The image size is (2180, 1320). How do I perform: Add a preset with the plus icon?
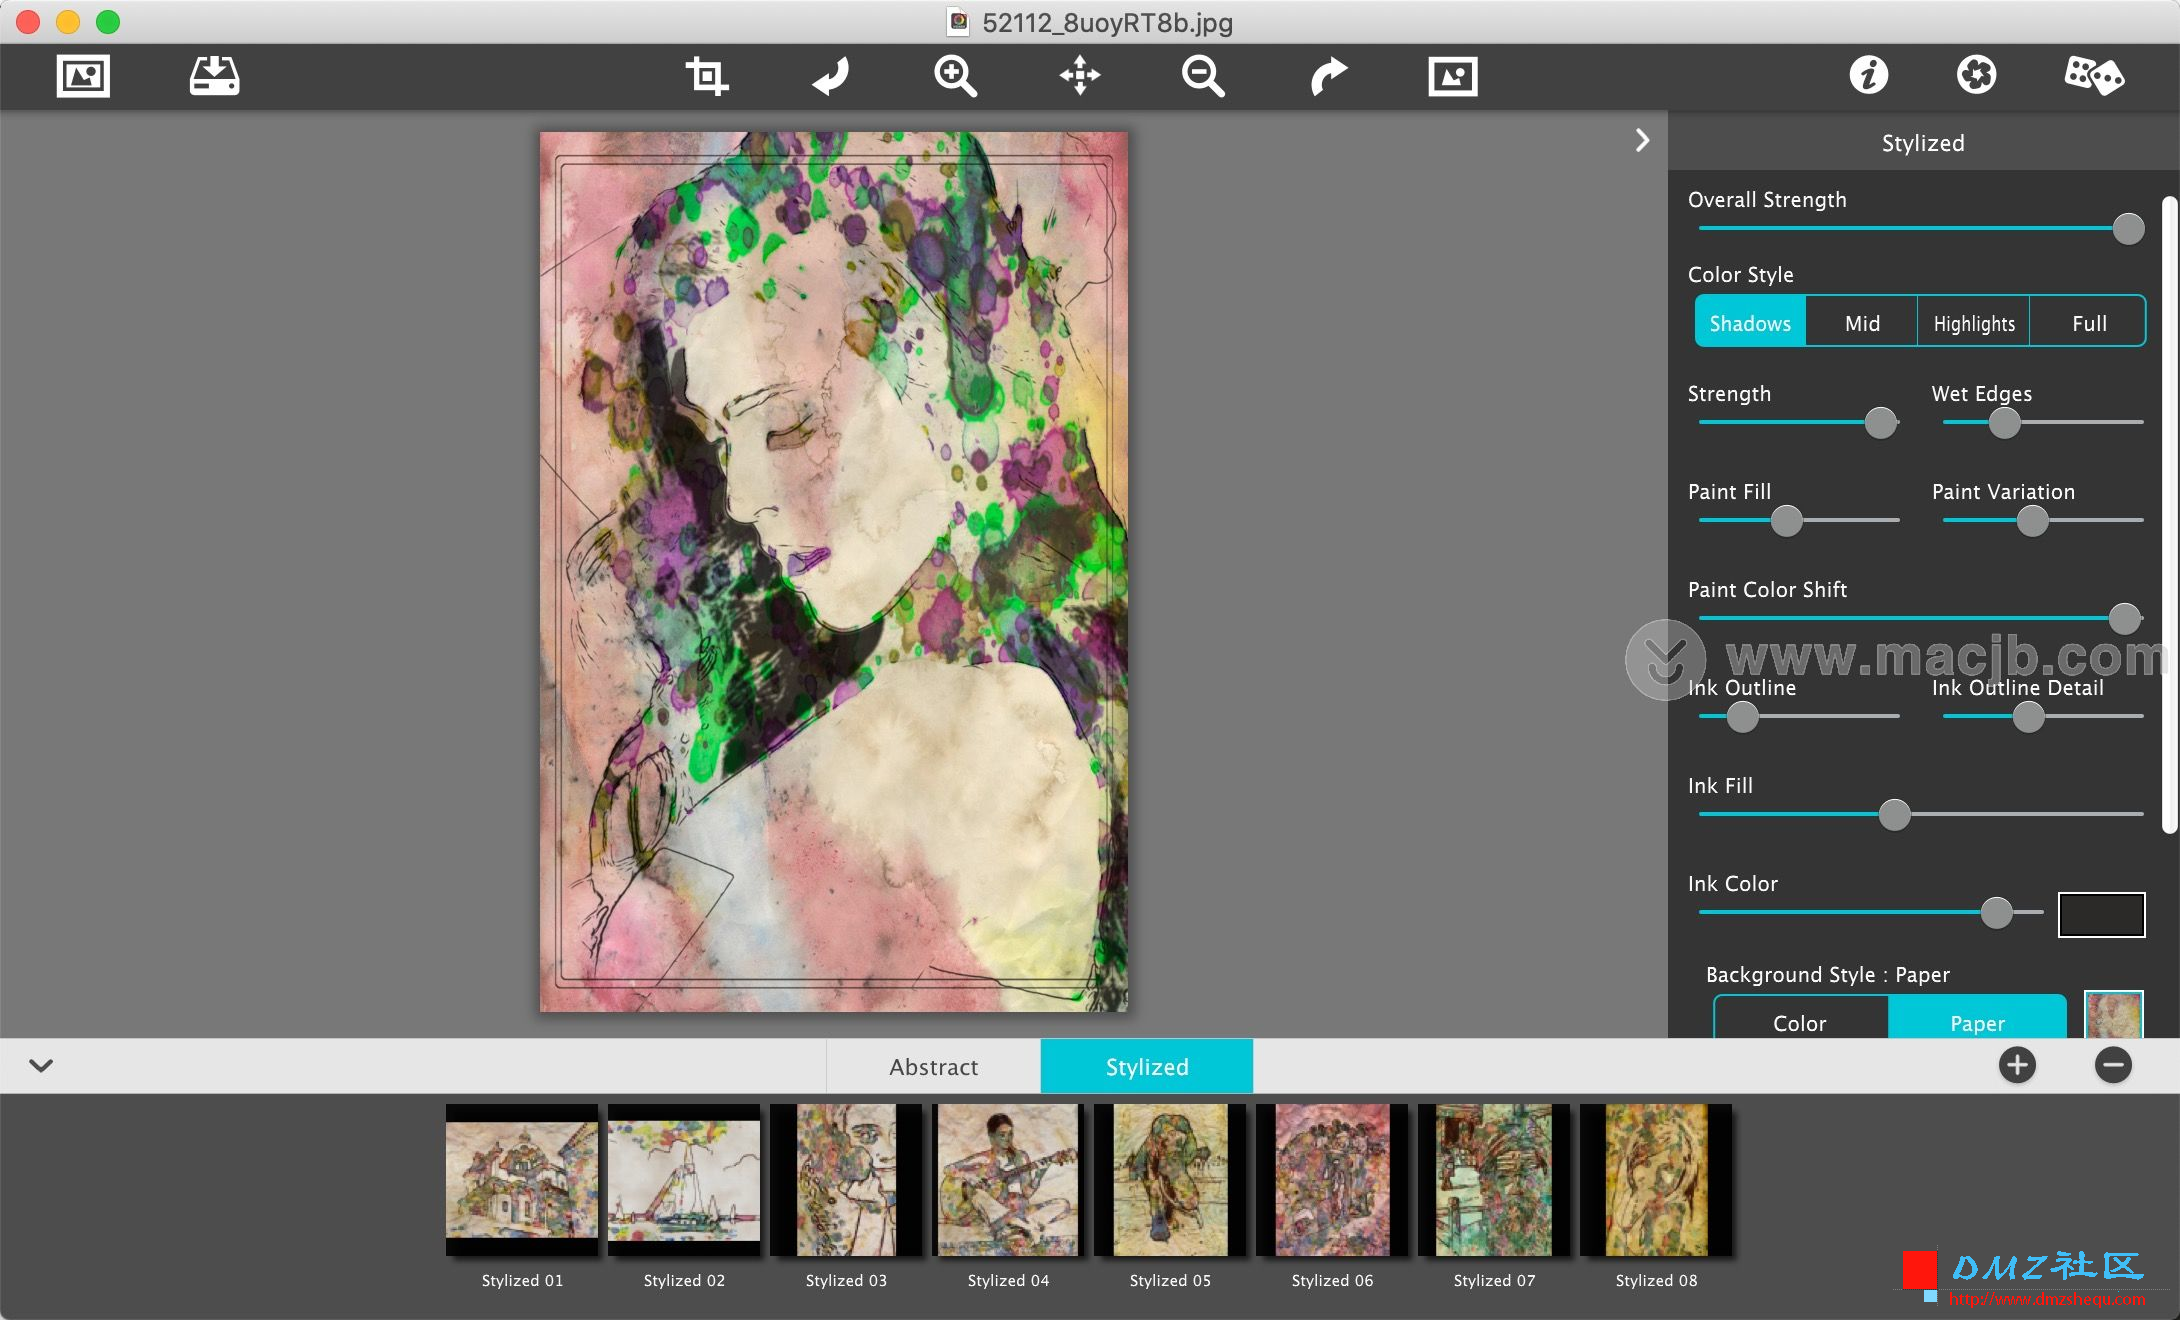pos(2017,1065)
